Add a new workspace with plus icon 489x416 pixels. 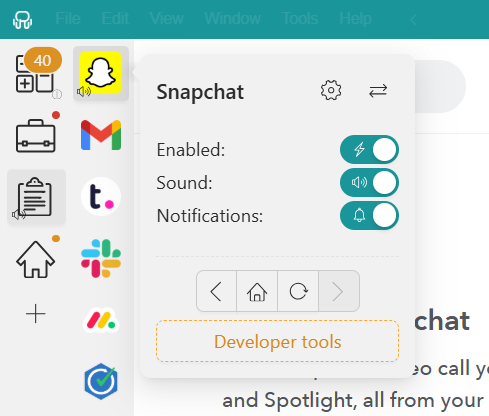pos(35,314)
